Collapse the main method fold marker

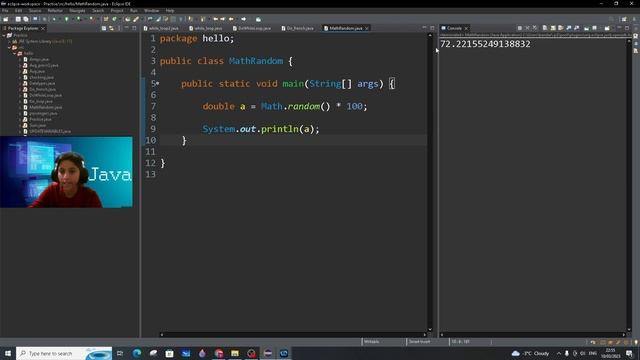(x=158, y=83)
